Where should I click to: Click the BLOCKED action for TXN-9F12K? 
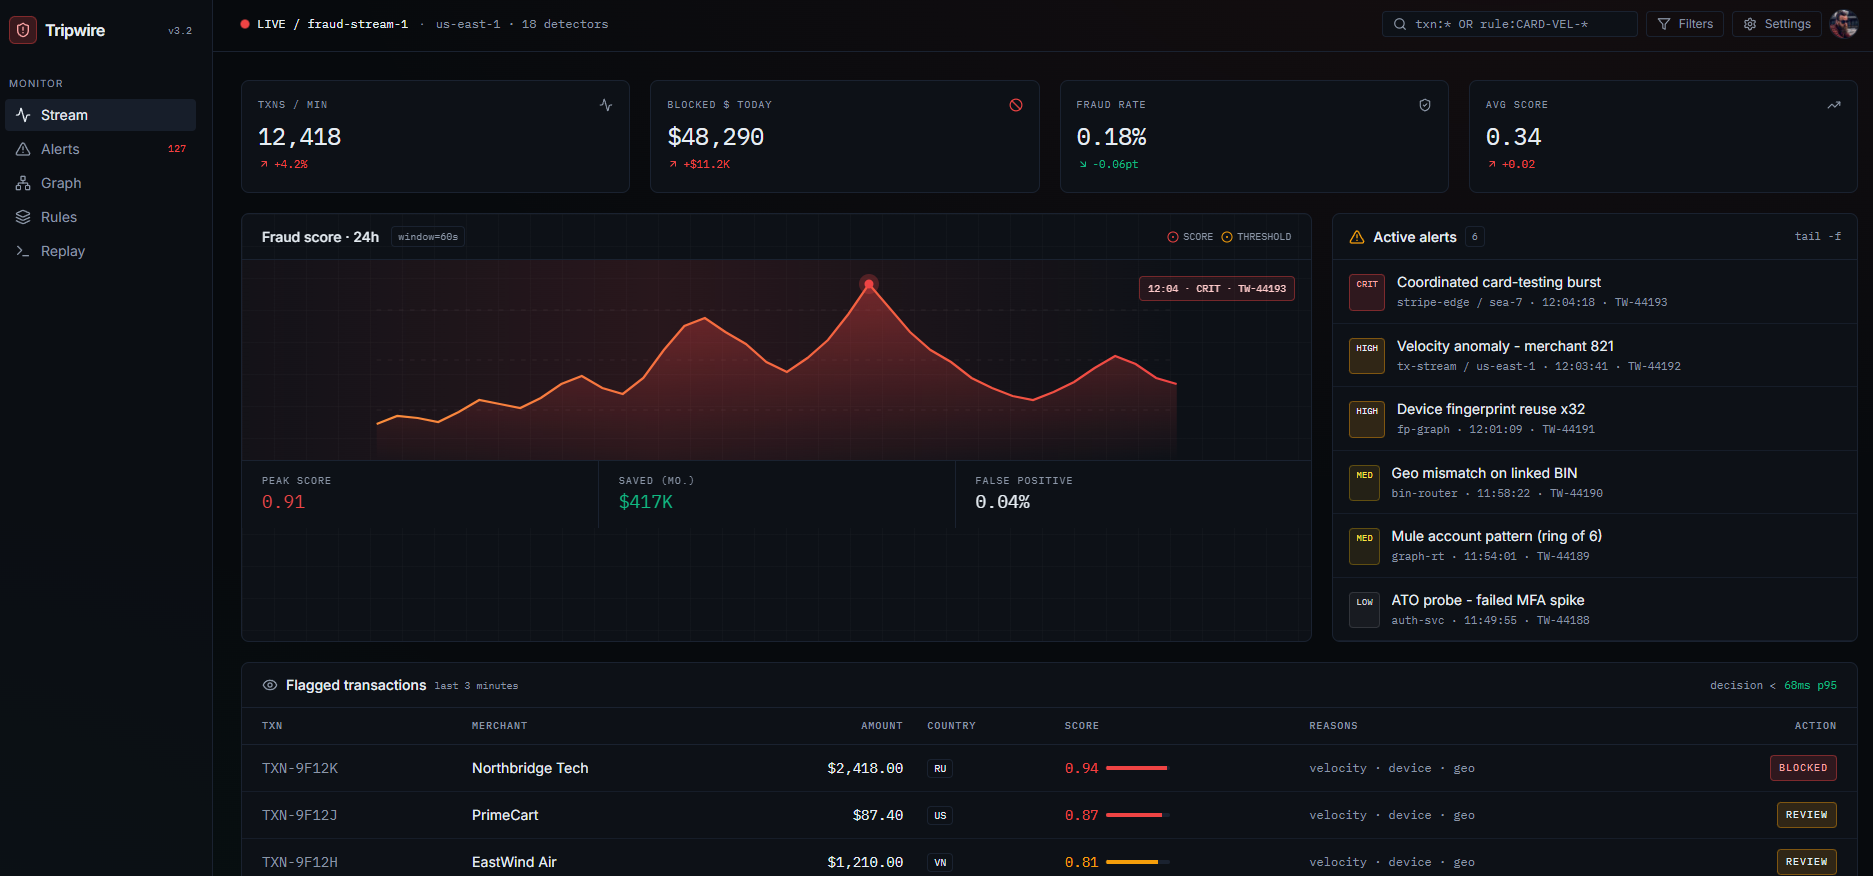(x=1803, y=768)
